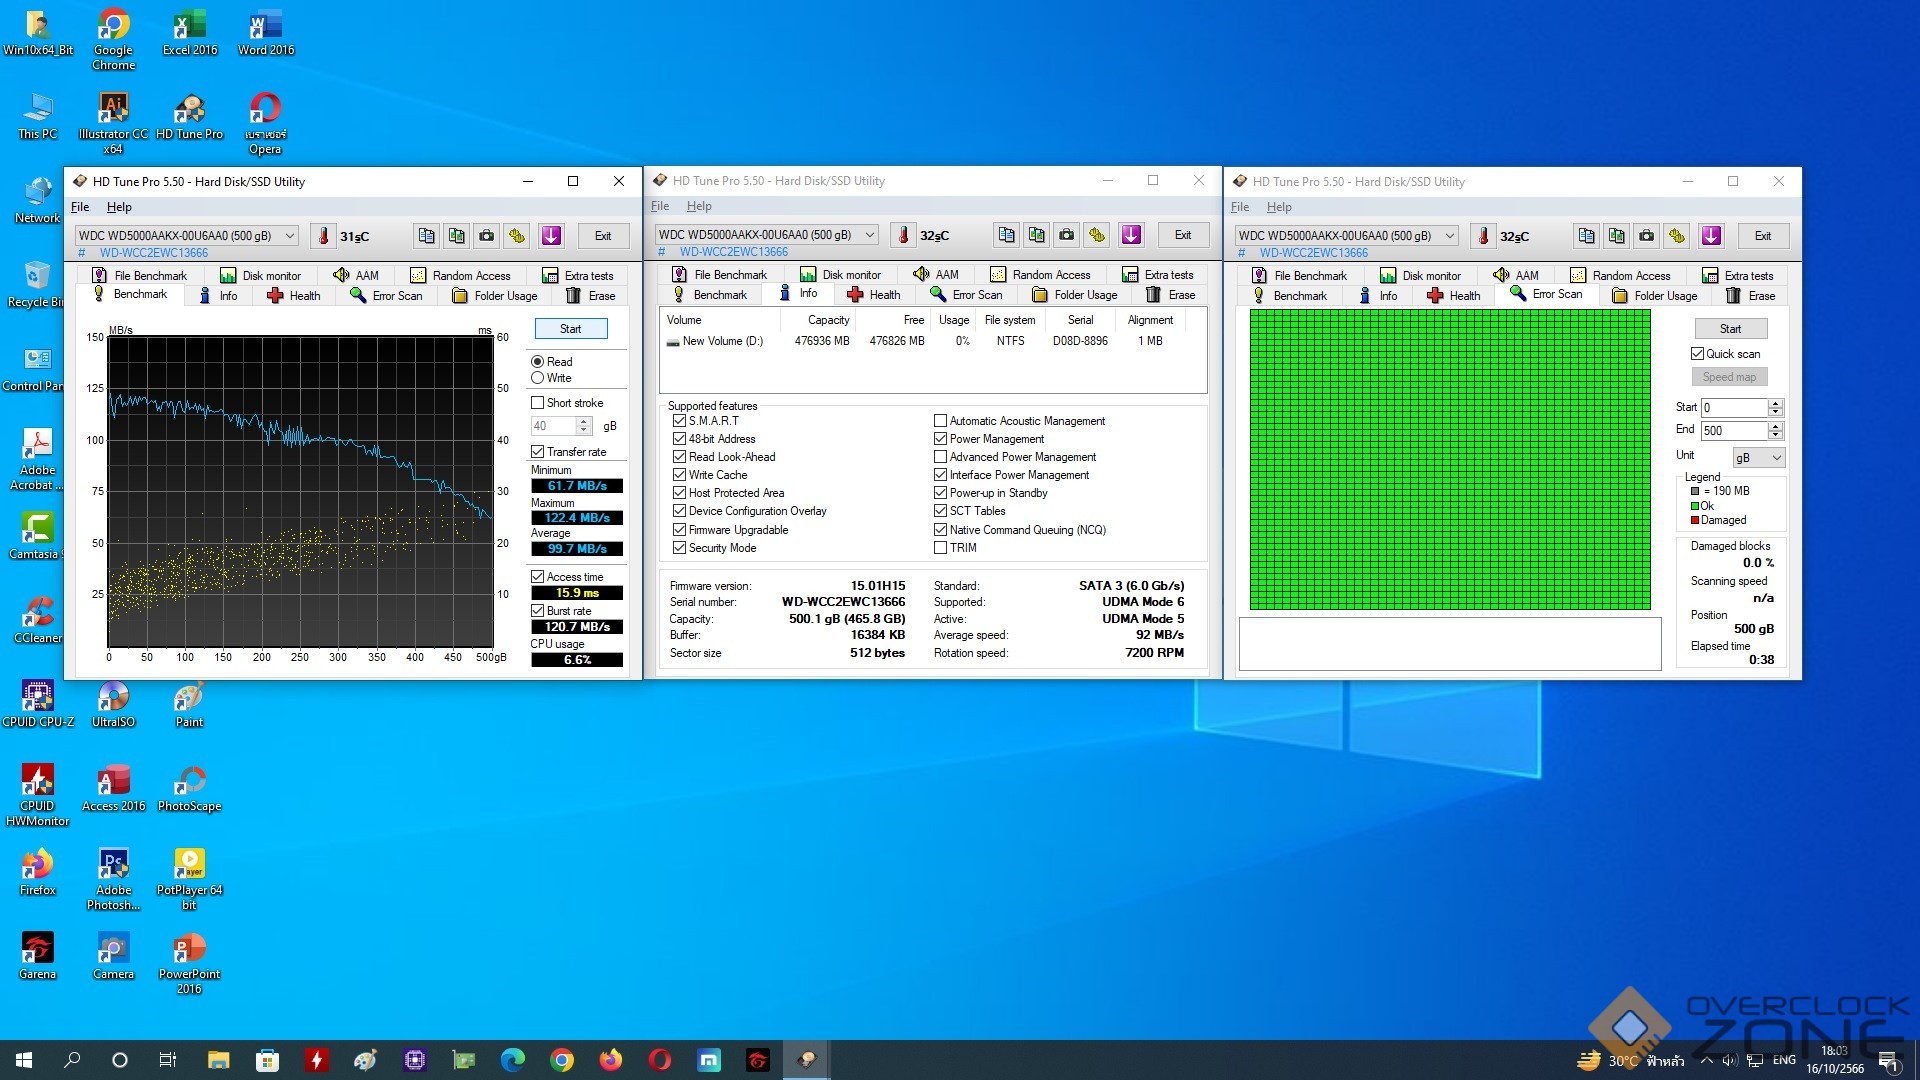Click camera screenshot icon in left window
The height and width of the screenshot is (1080, 1920).
tap(486, 236)
